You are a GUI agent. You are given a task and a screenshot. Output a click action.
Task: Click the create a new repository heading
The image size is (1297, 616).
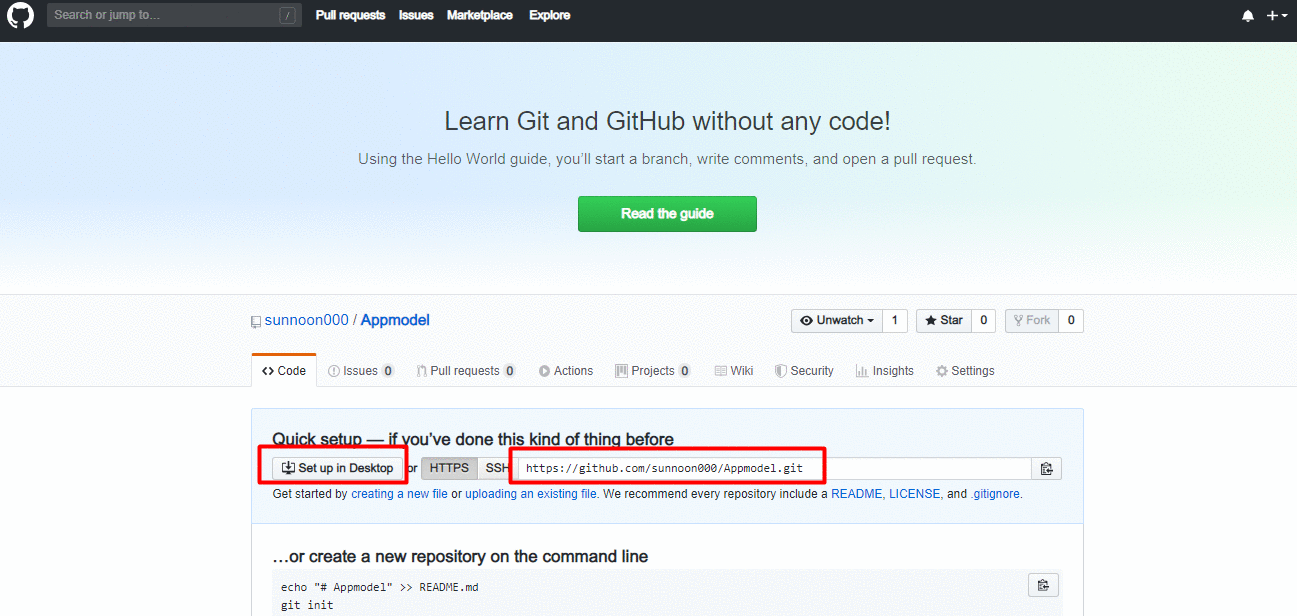point(460,556)
